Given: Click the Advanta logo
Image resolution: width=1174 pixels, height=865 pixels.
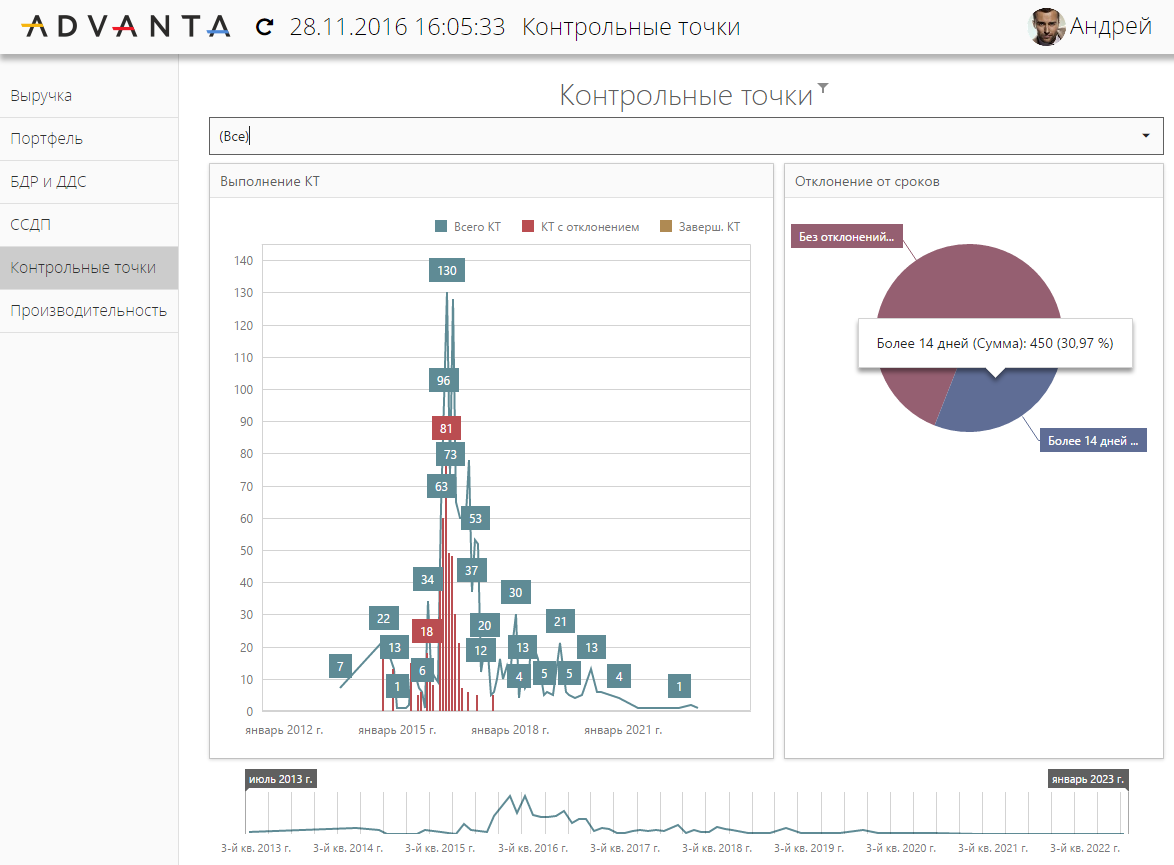Looking at the screenshot, I should (126, 27).
